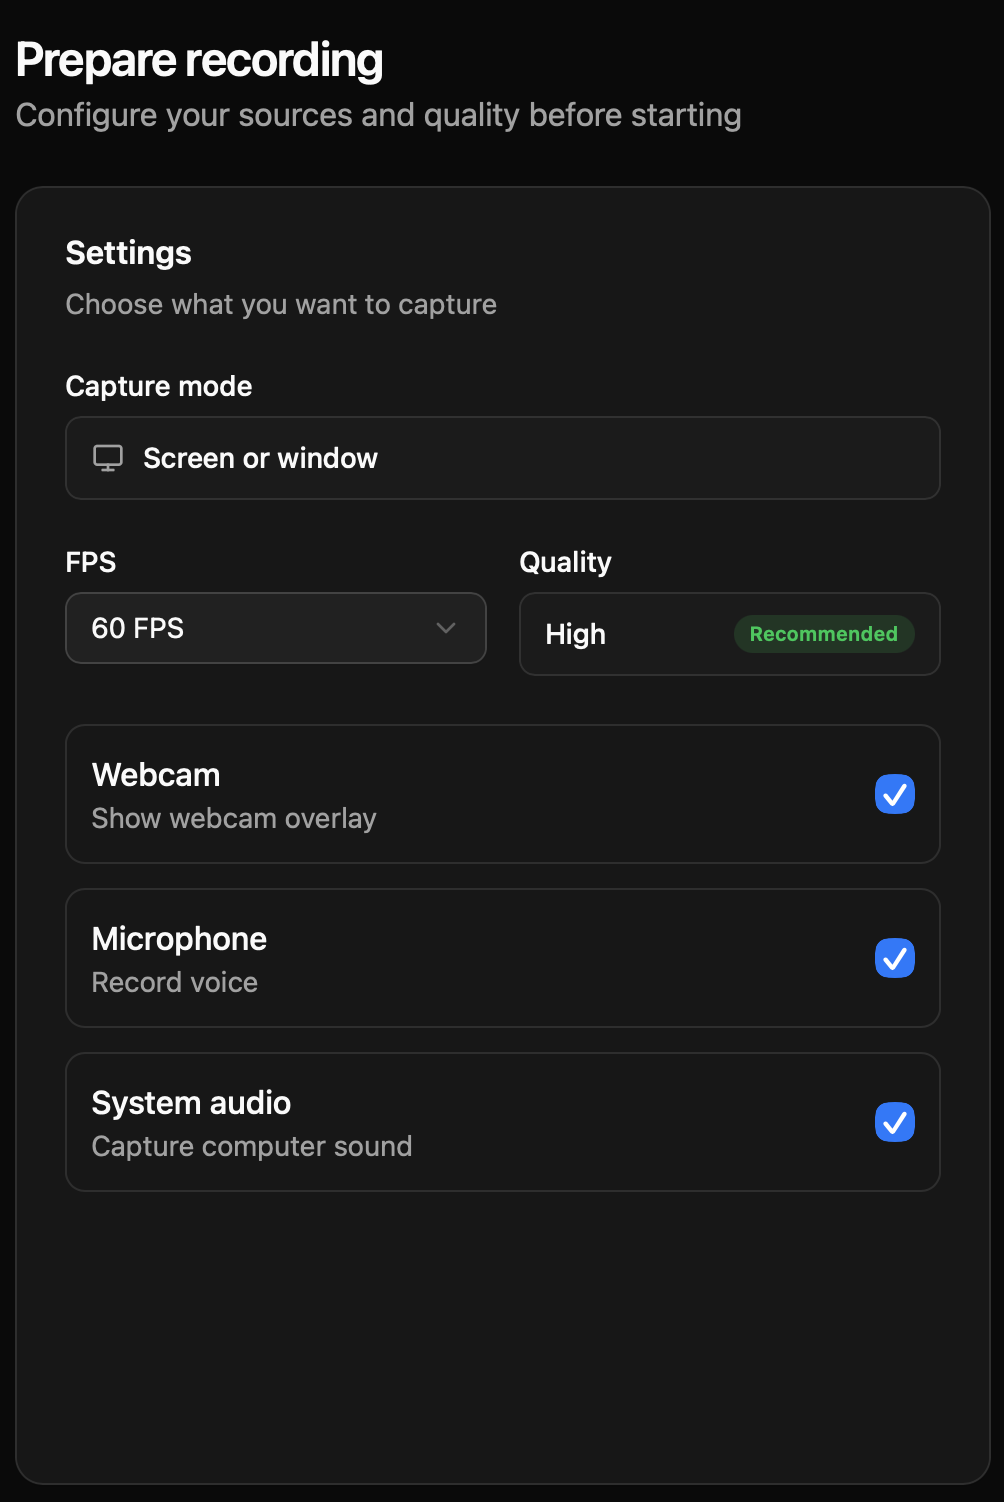1004x1502 pixels.
Task: Disable the Webcam overlay toggle
Action: [x=895, y=794]
